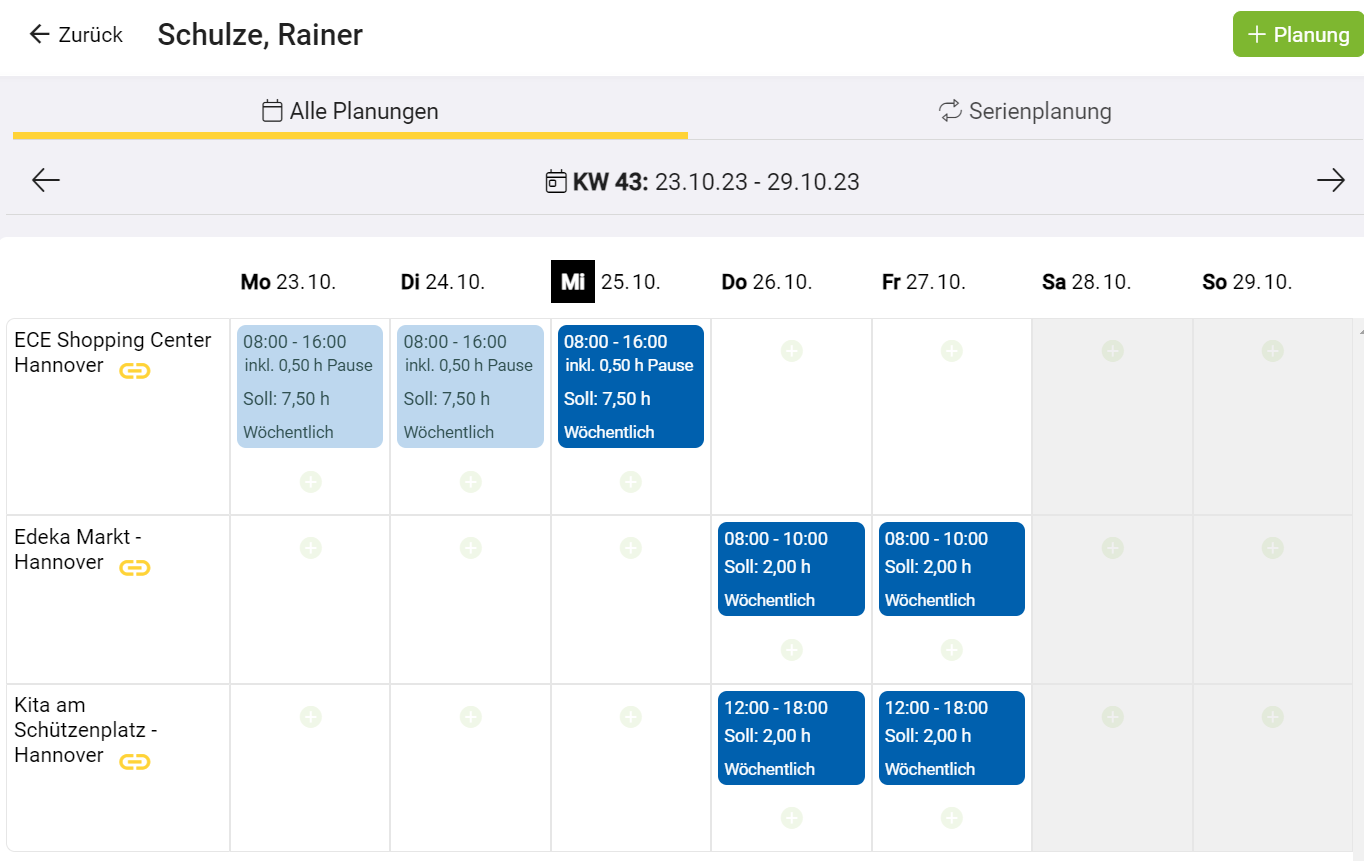This screenshot has width=1364, height=861.
Task: Advance to the next calendar week
Action: (x=1330, y=180)
